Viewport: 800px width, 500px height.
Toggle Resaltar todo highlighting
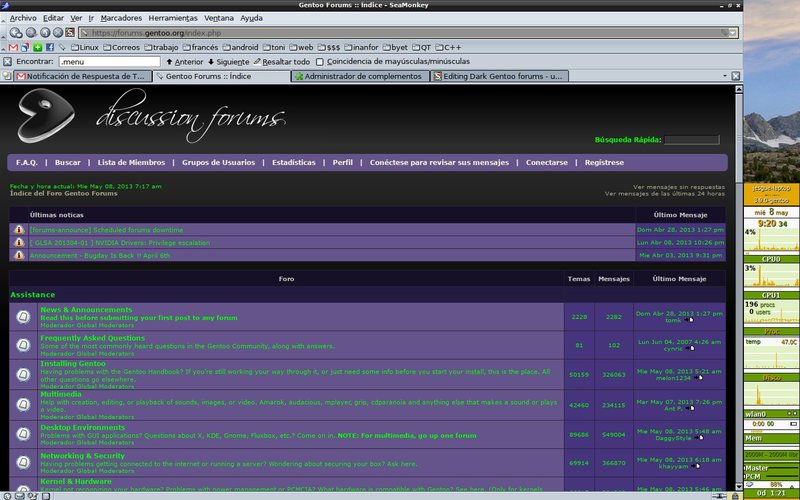pyautogui.click(x=282, y=62)
